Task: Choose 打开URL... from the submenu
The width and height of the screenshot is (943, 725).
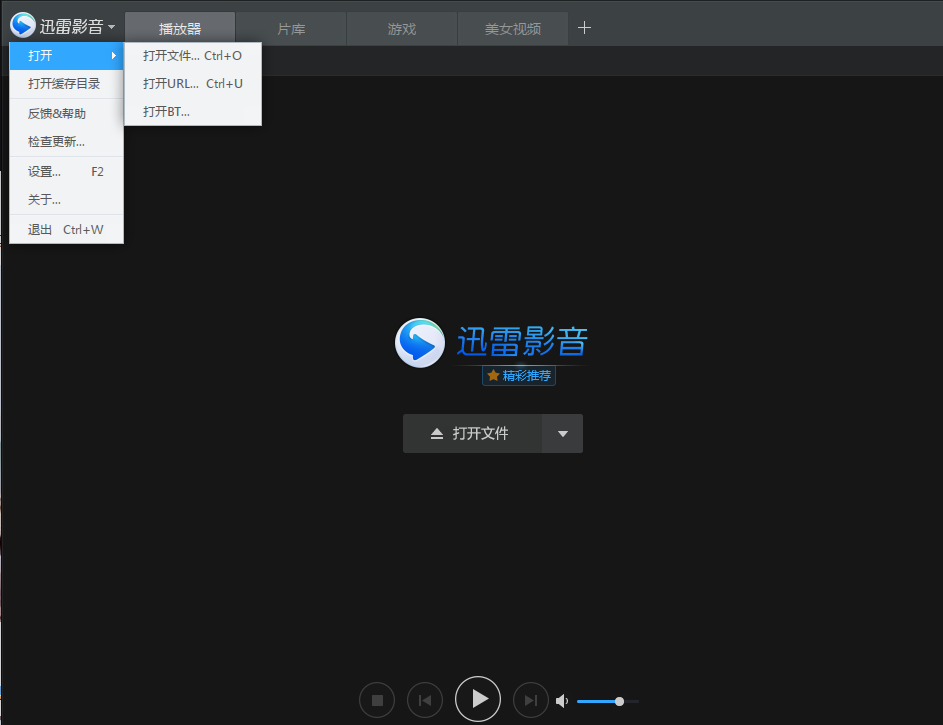Action: [192, 84]
